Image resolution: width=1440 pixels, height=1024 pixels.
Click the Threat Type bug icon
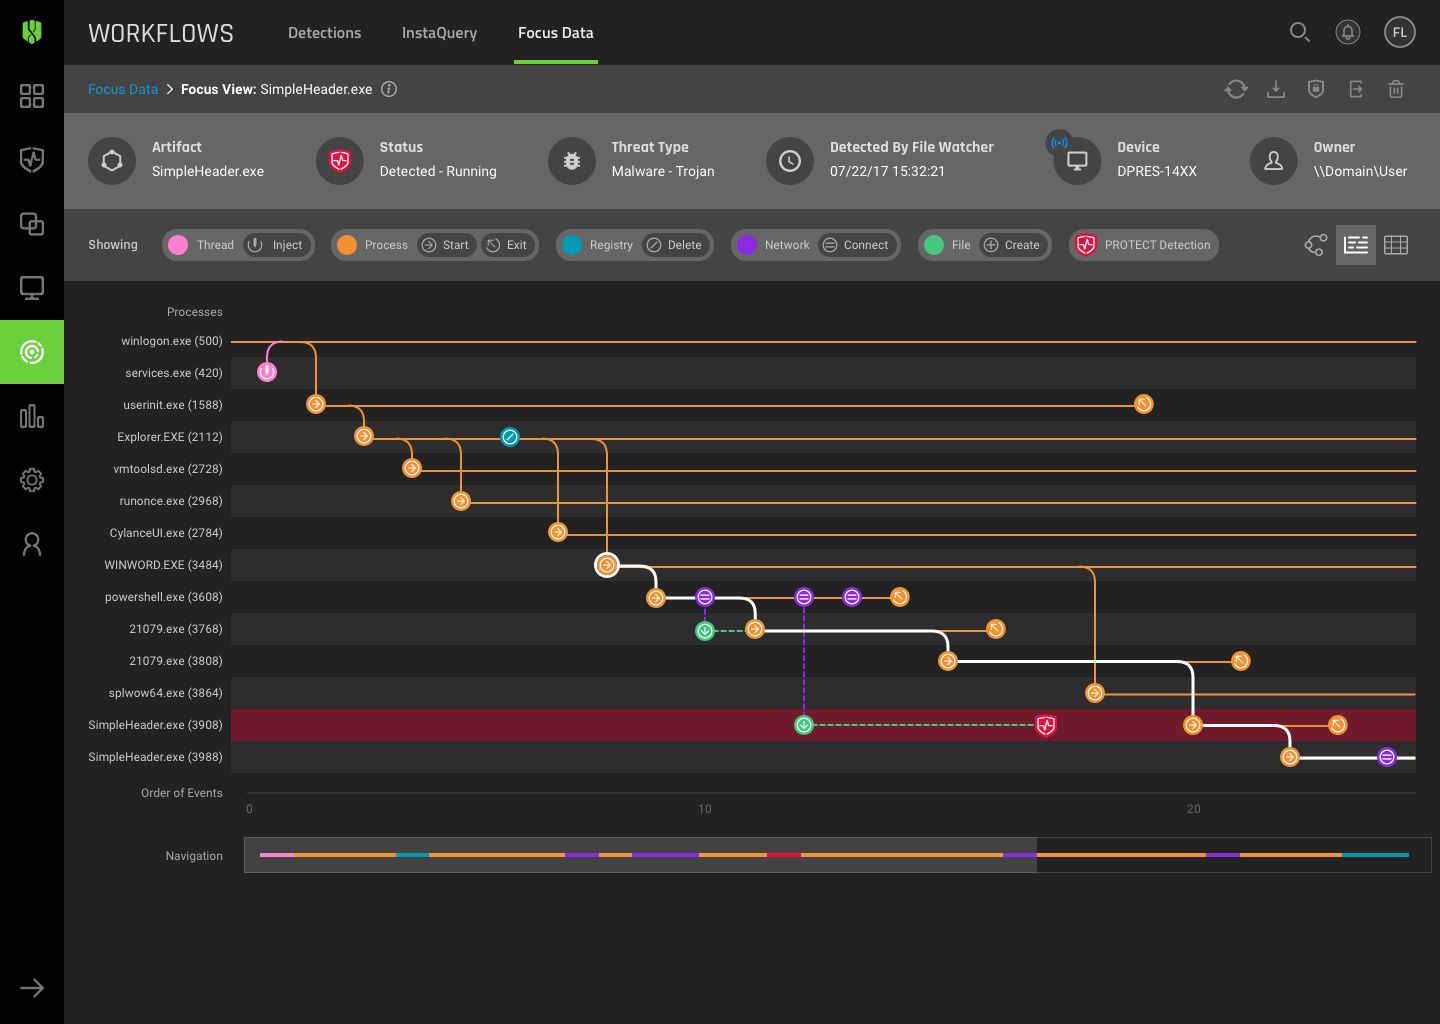pyautogui.click(x=572, y=160)
